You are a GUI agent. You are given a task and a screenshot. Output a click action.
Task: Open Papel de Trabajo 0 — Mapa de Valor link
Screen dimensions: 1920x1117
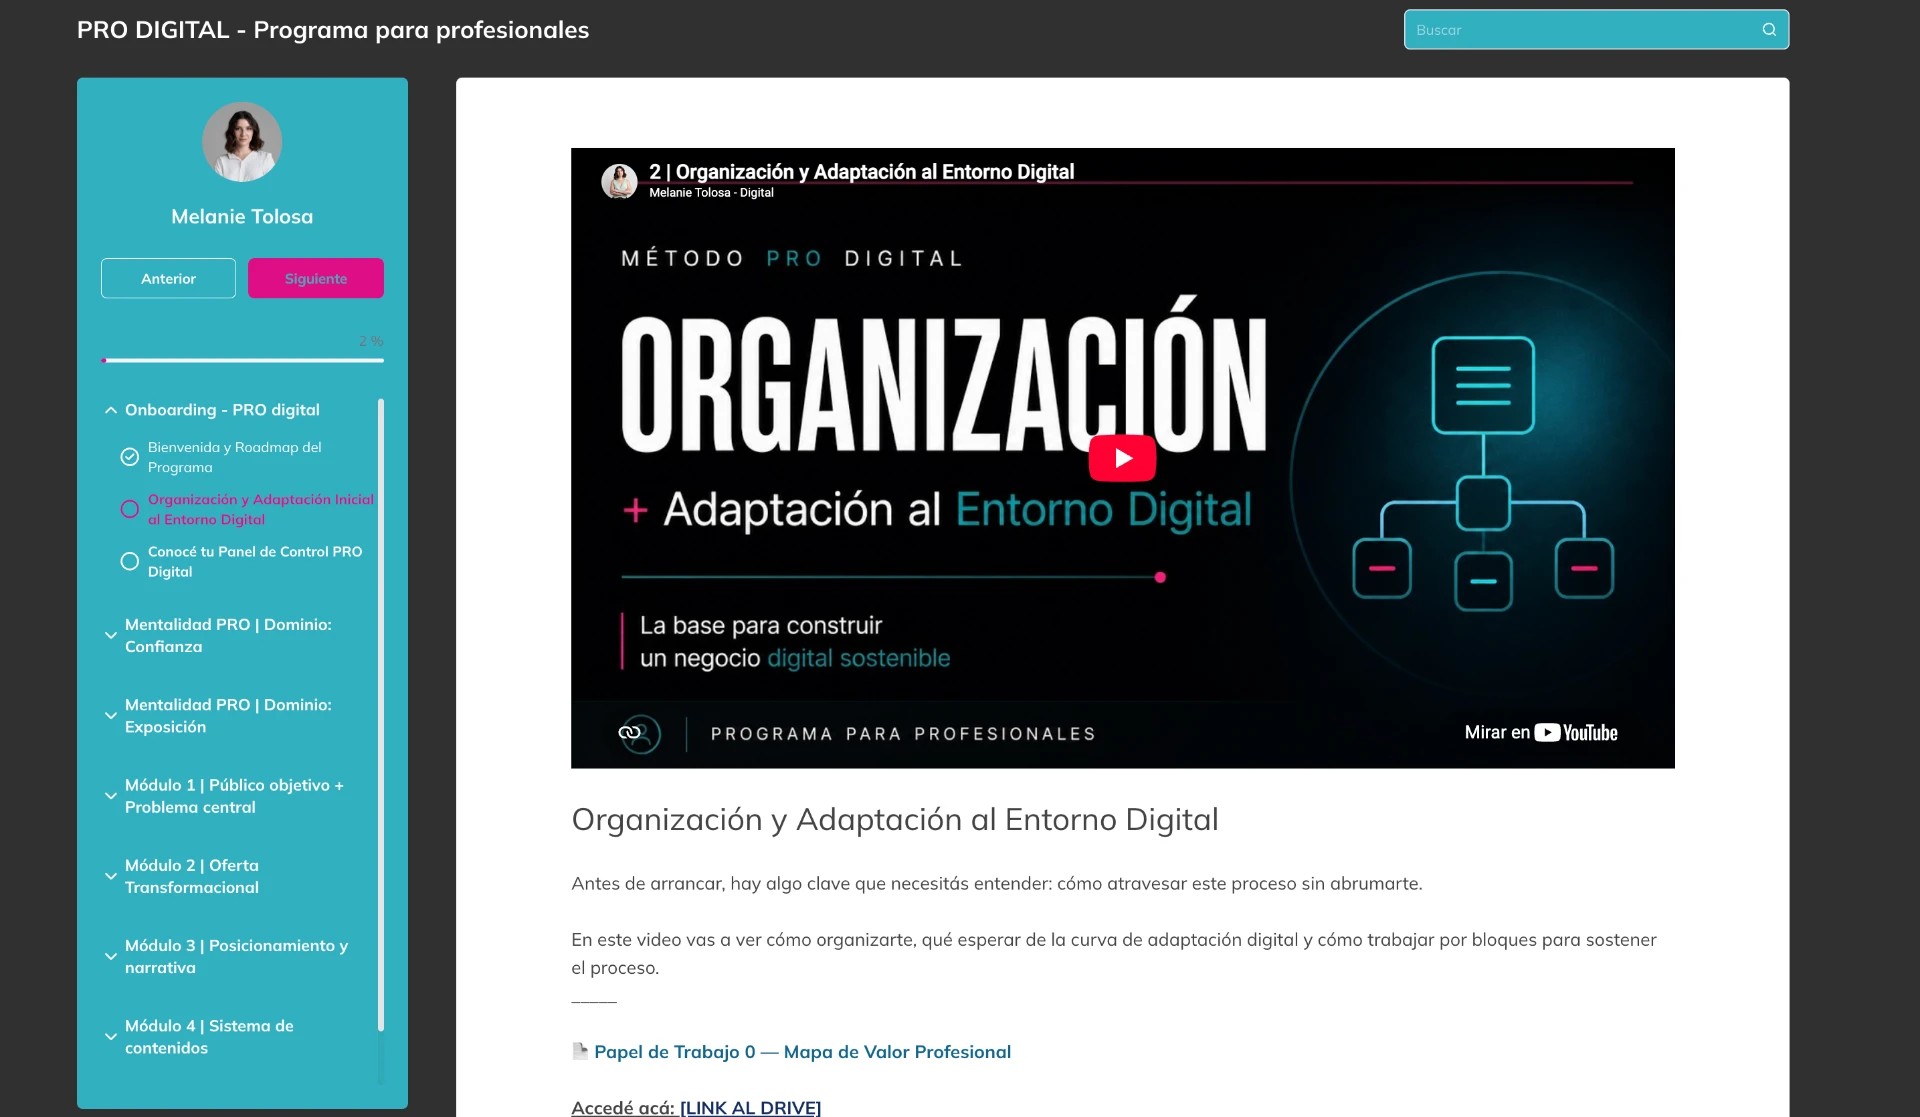(802, 1051)
